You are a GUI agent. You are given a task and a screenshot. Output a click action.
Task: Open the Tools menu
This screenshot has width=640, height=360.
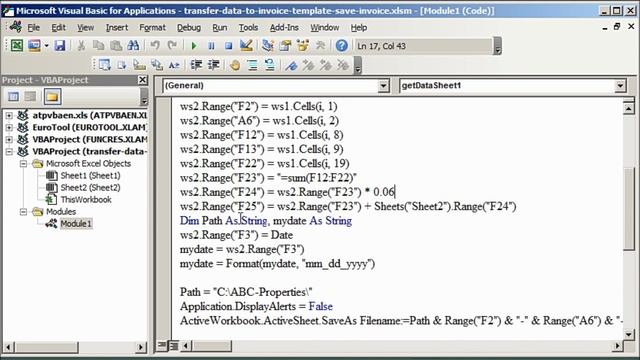[248, 27]
